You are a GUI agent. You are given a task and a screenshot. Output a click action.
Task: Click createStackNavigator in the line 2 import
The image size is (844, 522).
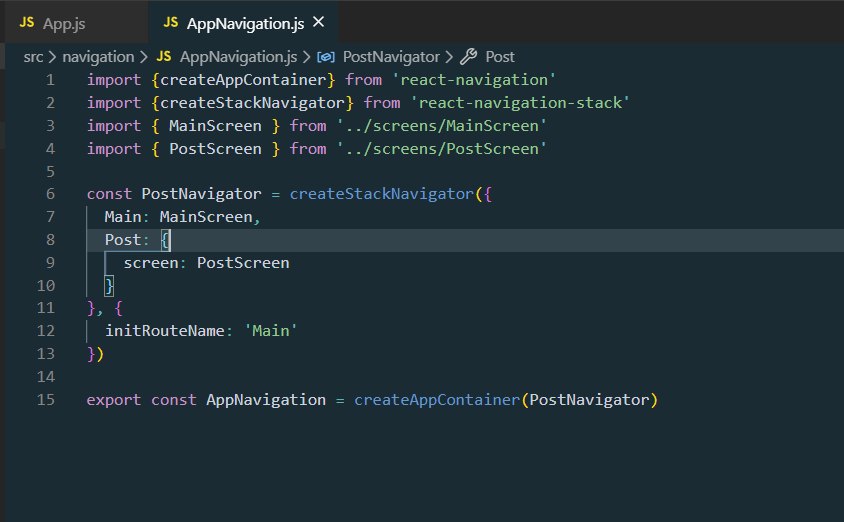(252, 103)
